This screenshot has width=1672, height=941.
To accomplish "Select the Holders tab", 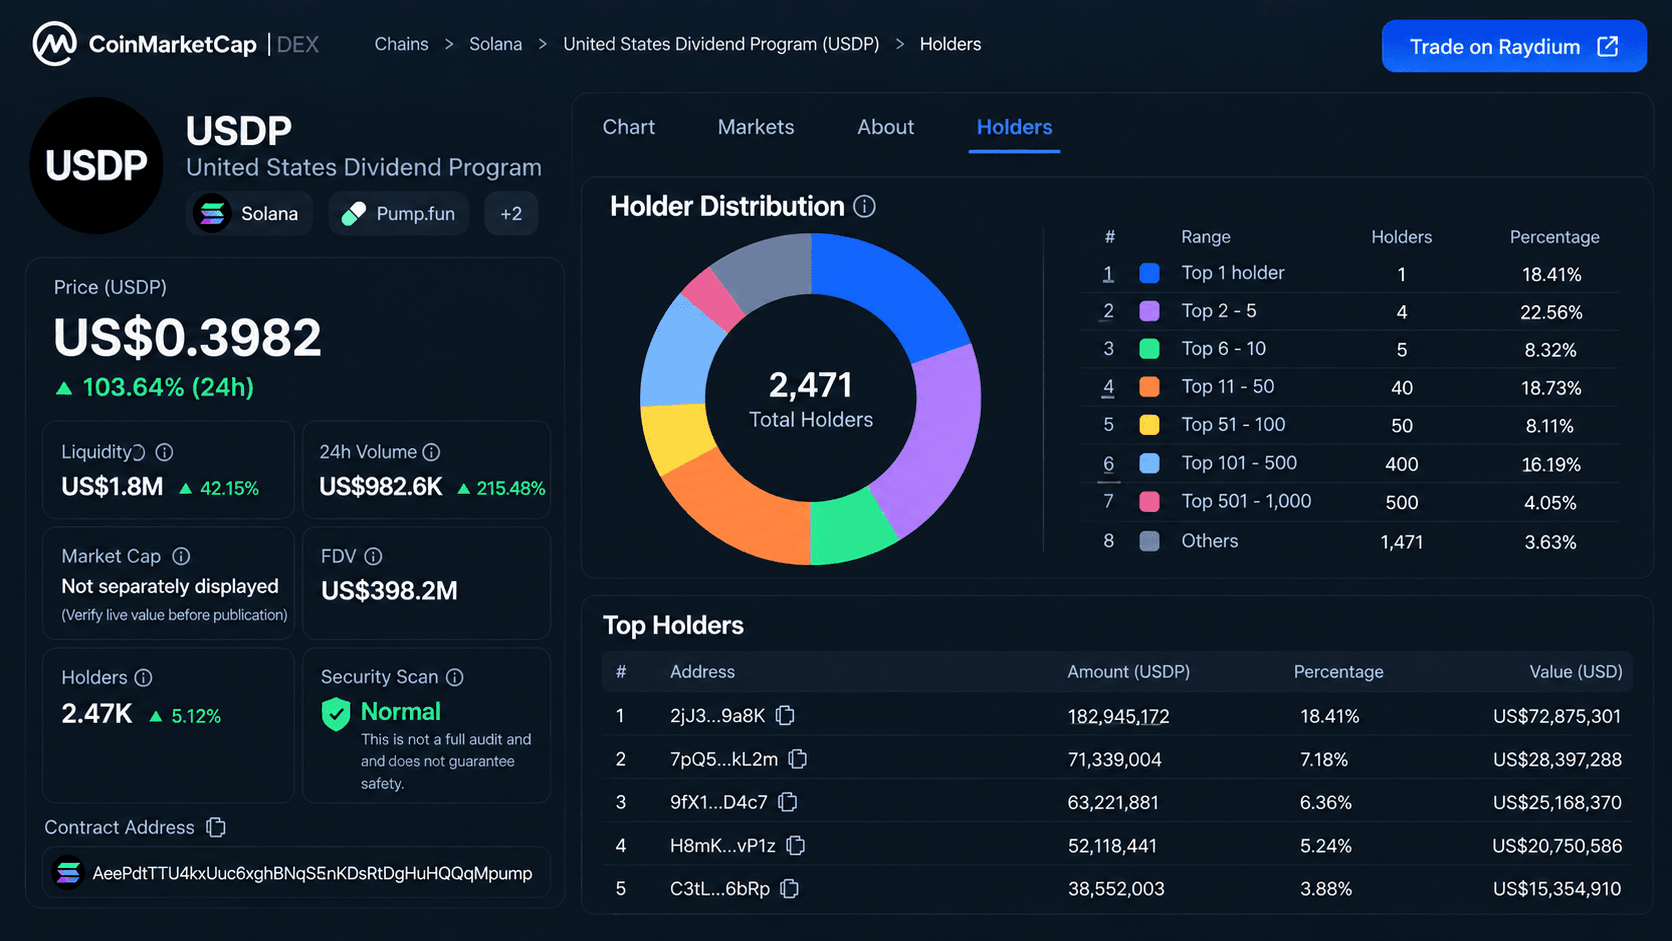I will pos(1014,127).
